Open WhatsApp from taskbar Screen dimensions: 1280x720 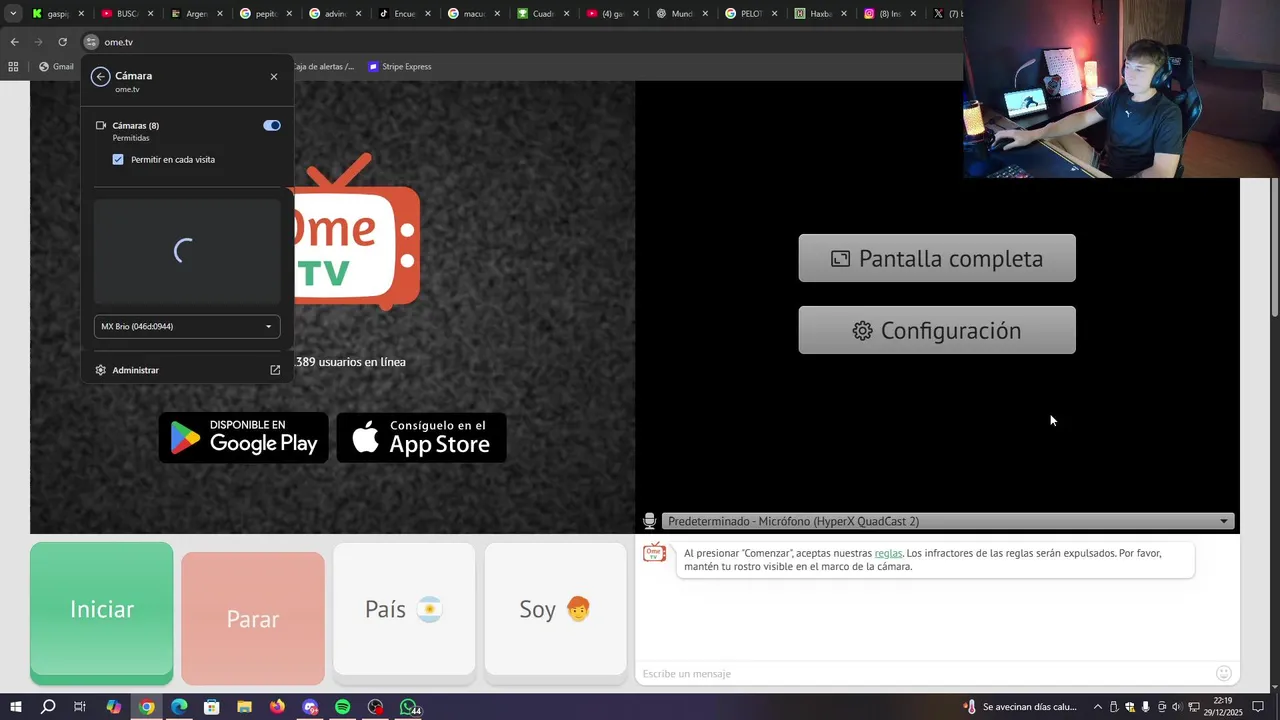click(409, 707)
